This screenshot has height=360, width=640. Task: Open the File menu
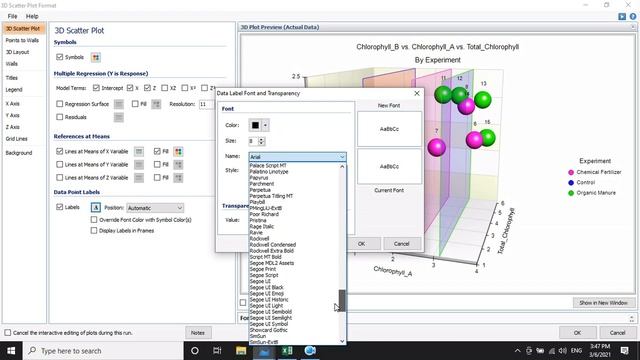click(x=12, y=16)
